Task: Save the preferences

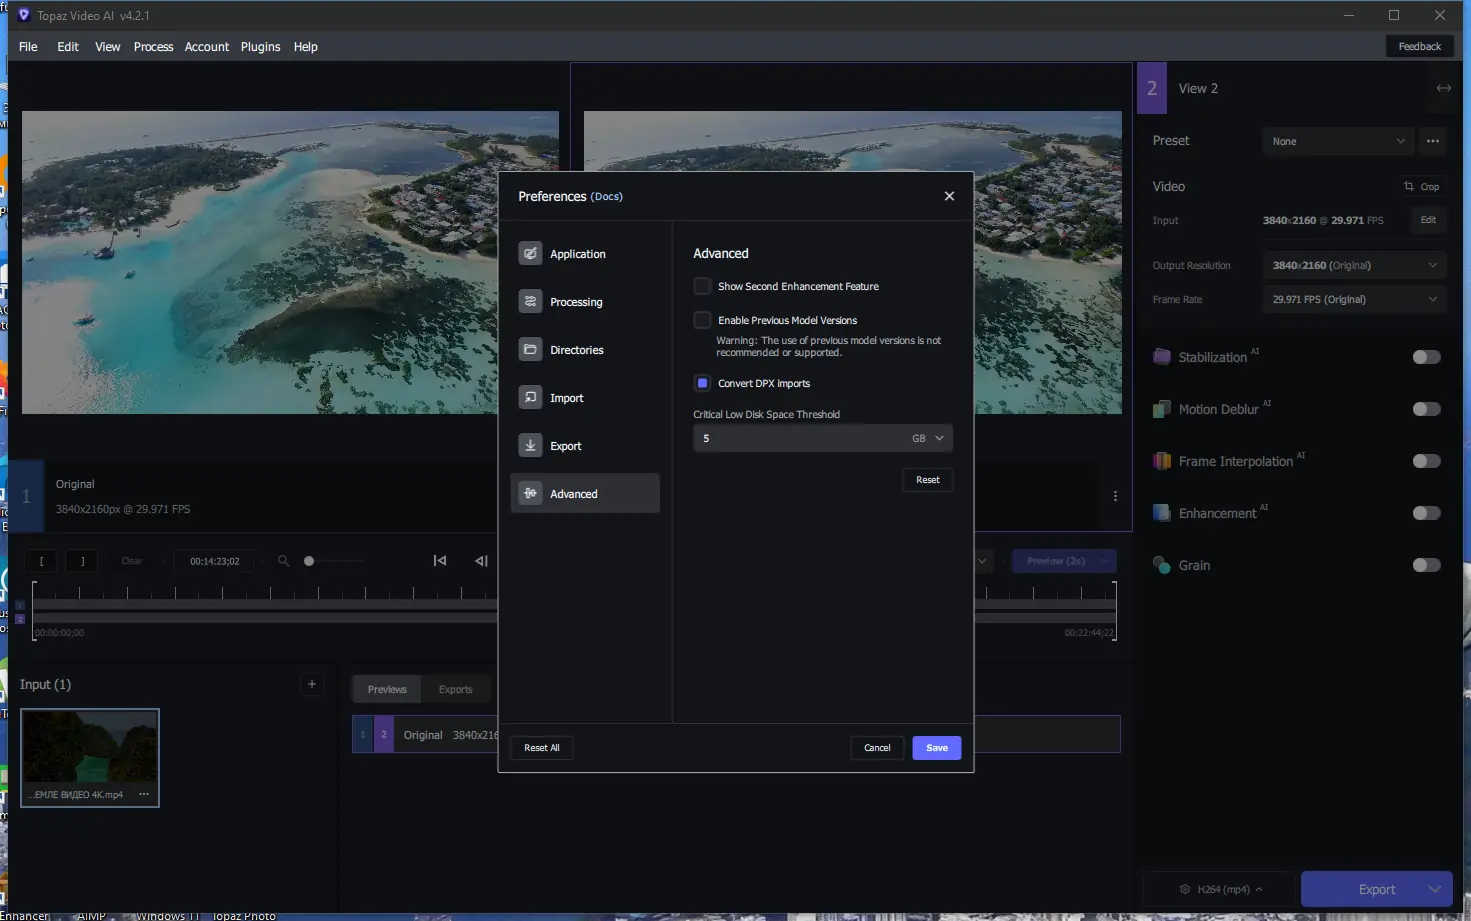Action: coord(936,748)
